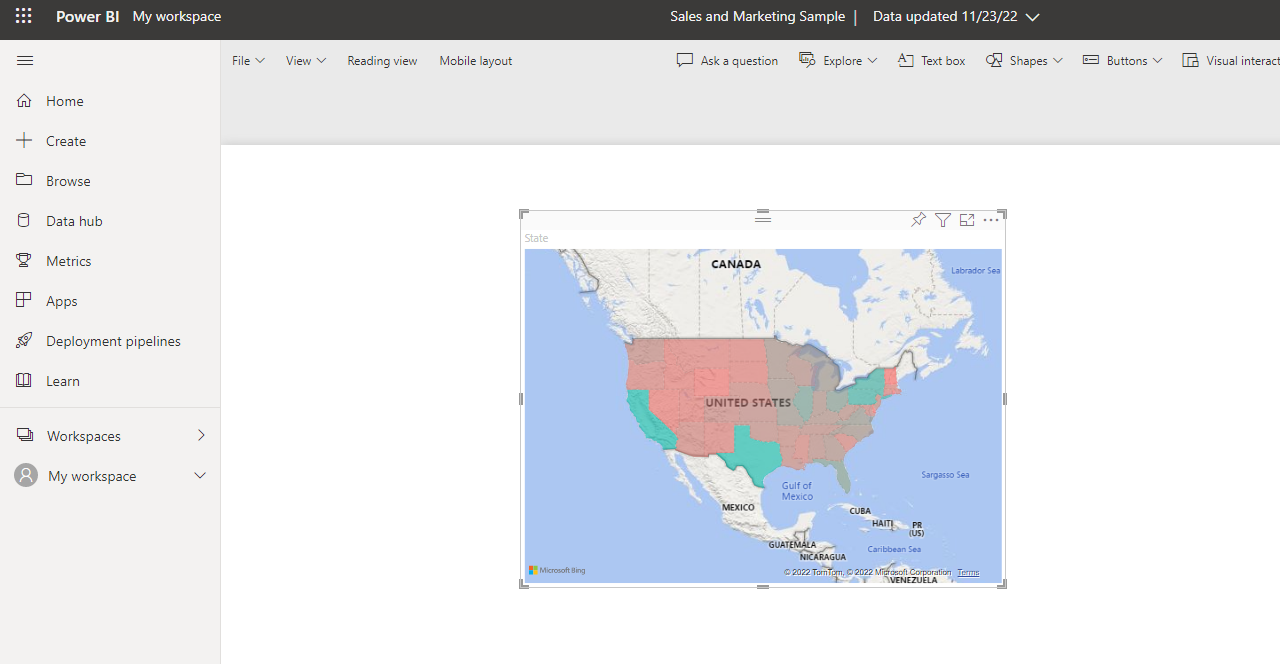Switch to Mobile layout
This screenshot has height=664, width=1280.
[x=475, y=61]
